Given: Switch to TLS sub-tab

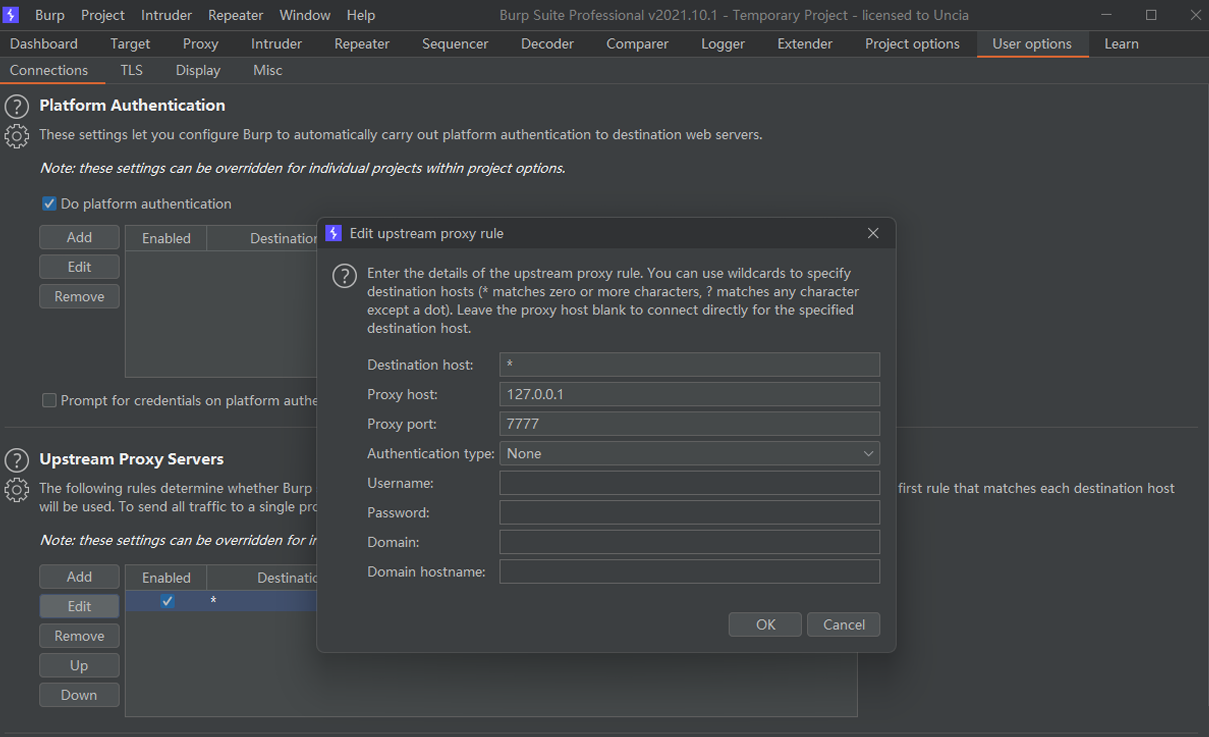Looking at the screenshot, I should tap(131, 71).
